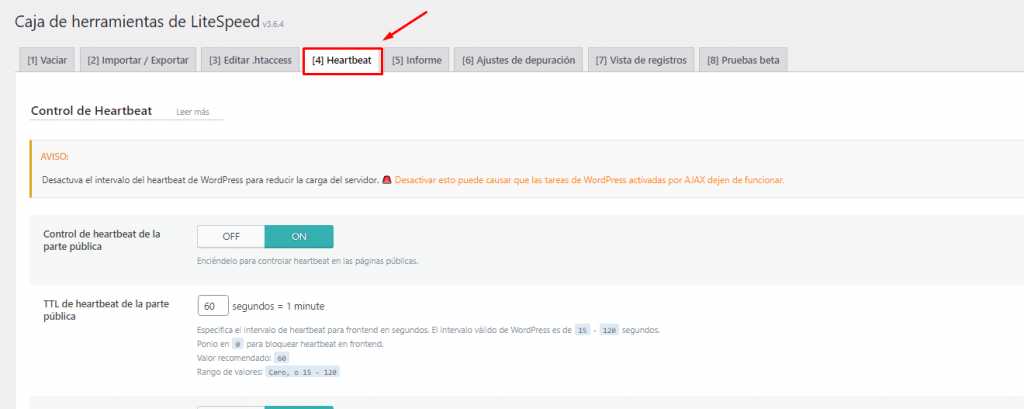The image size is (1024, 409).
Task: Click the red siren warning icon
Action: pos(387,179)
